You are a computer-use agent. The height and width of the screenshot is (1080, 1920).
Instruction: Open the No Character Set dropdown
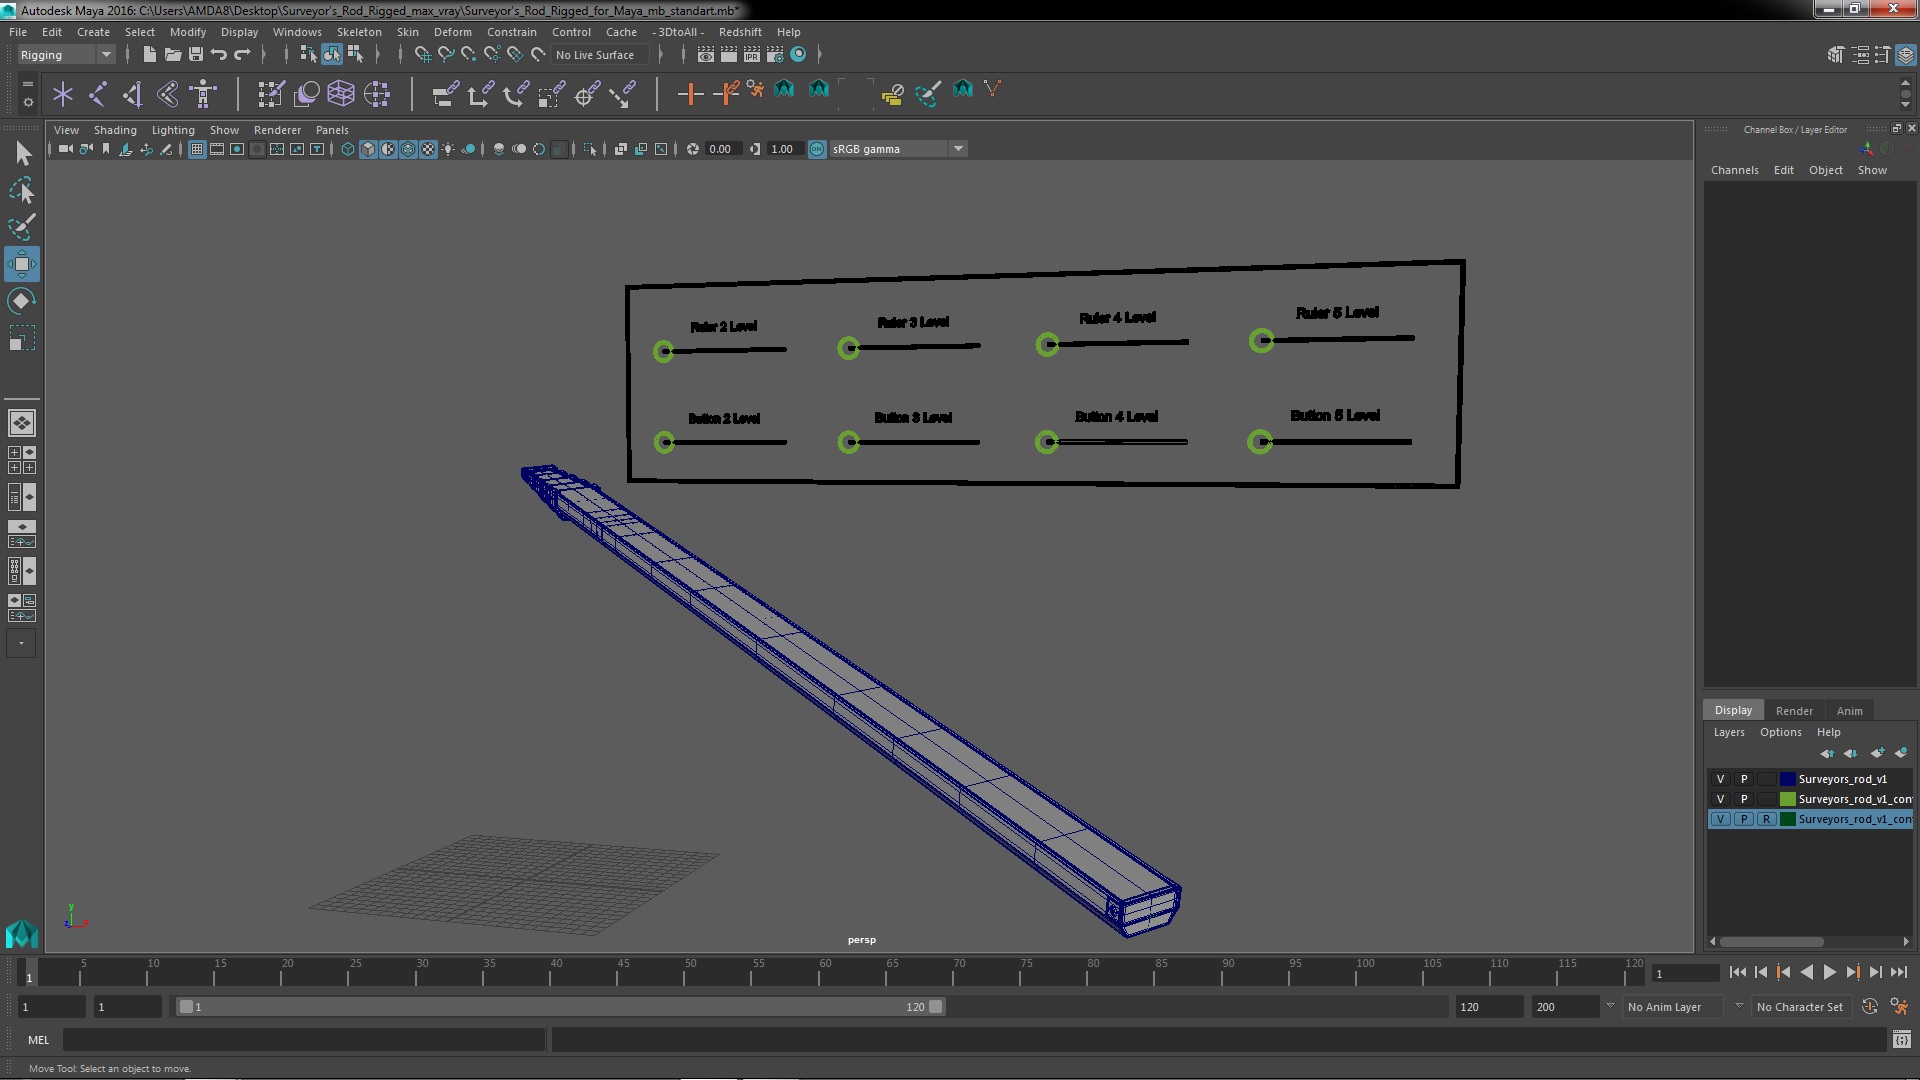[1804, 1007]
